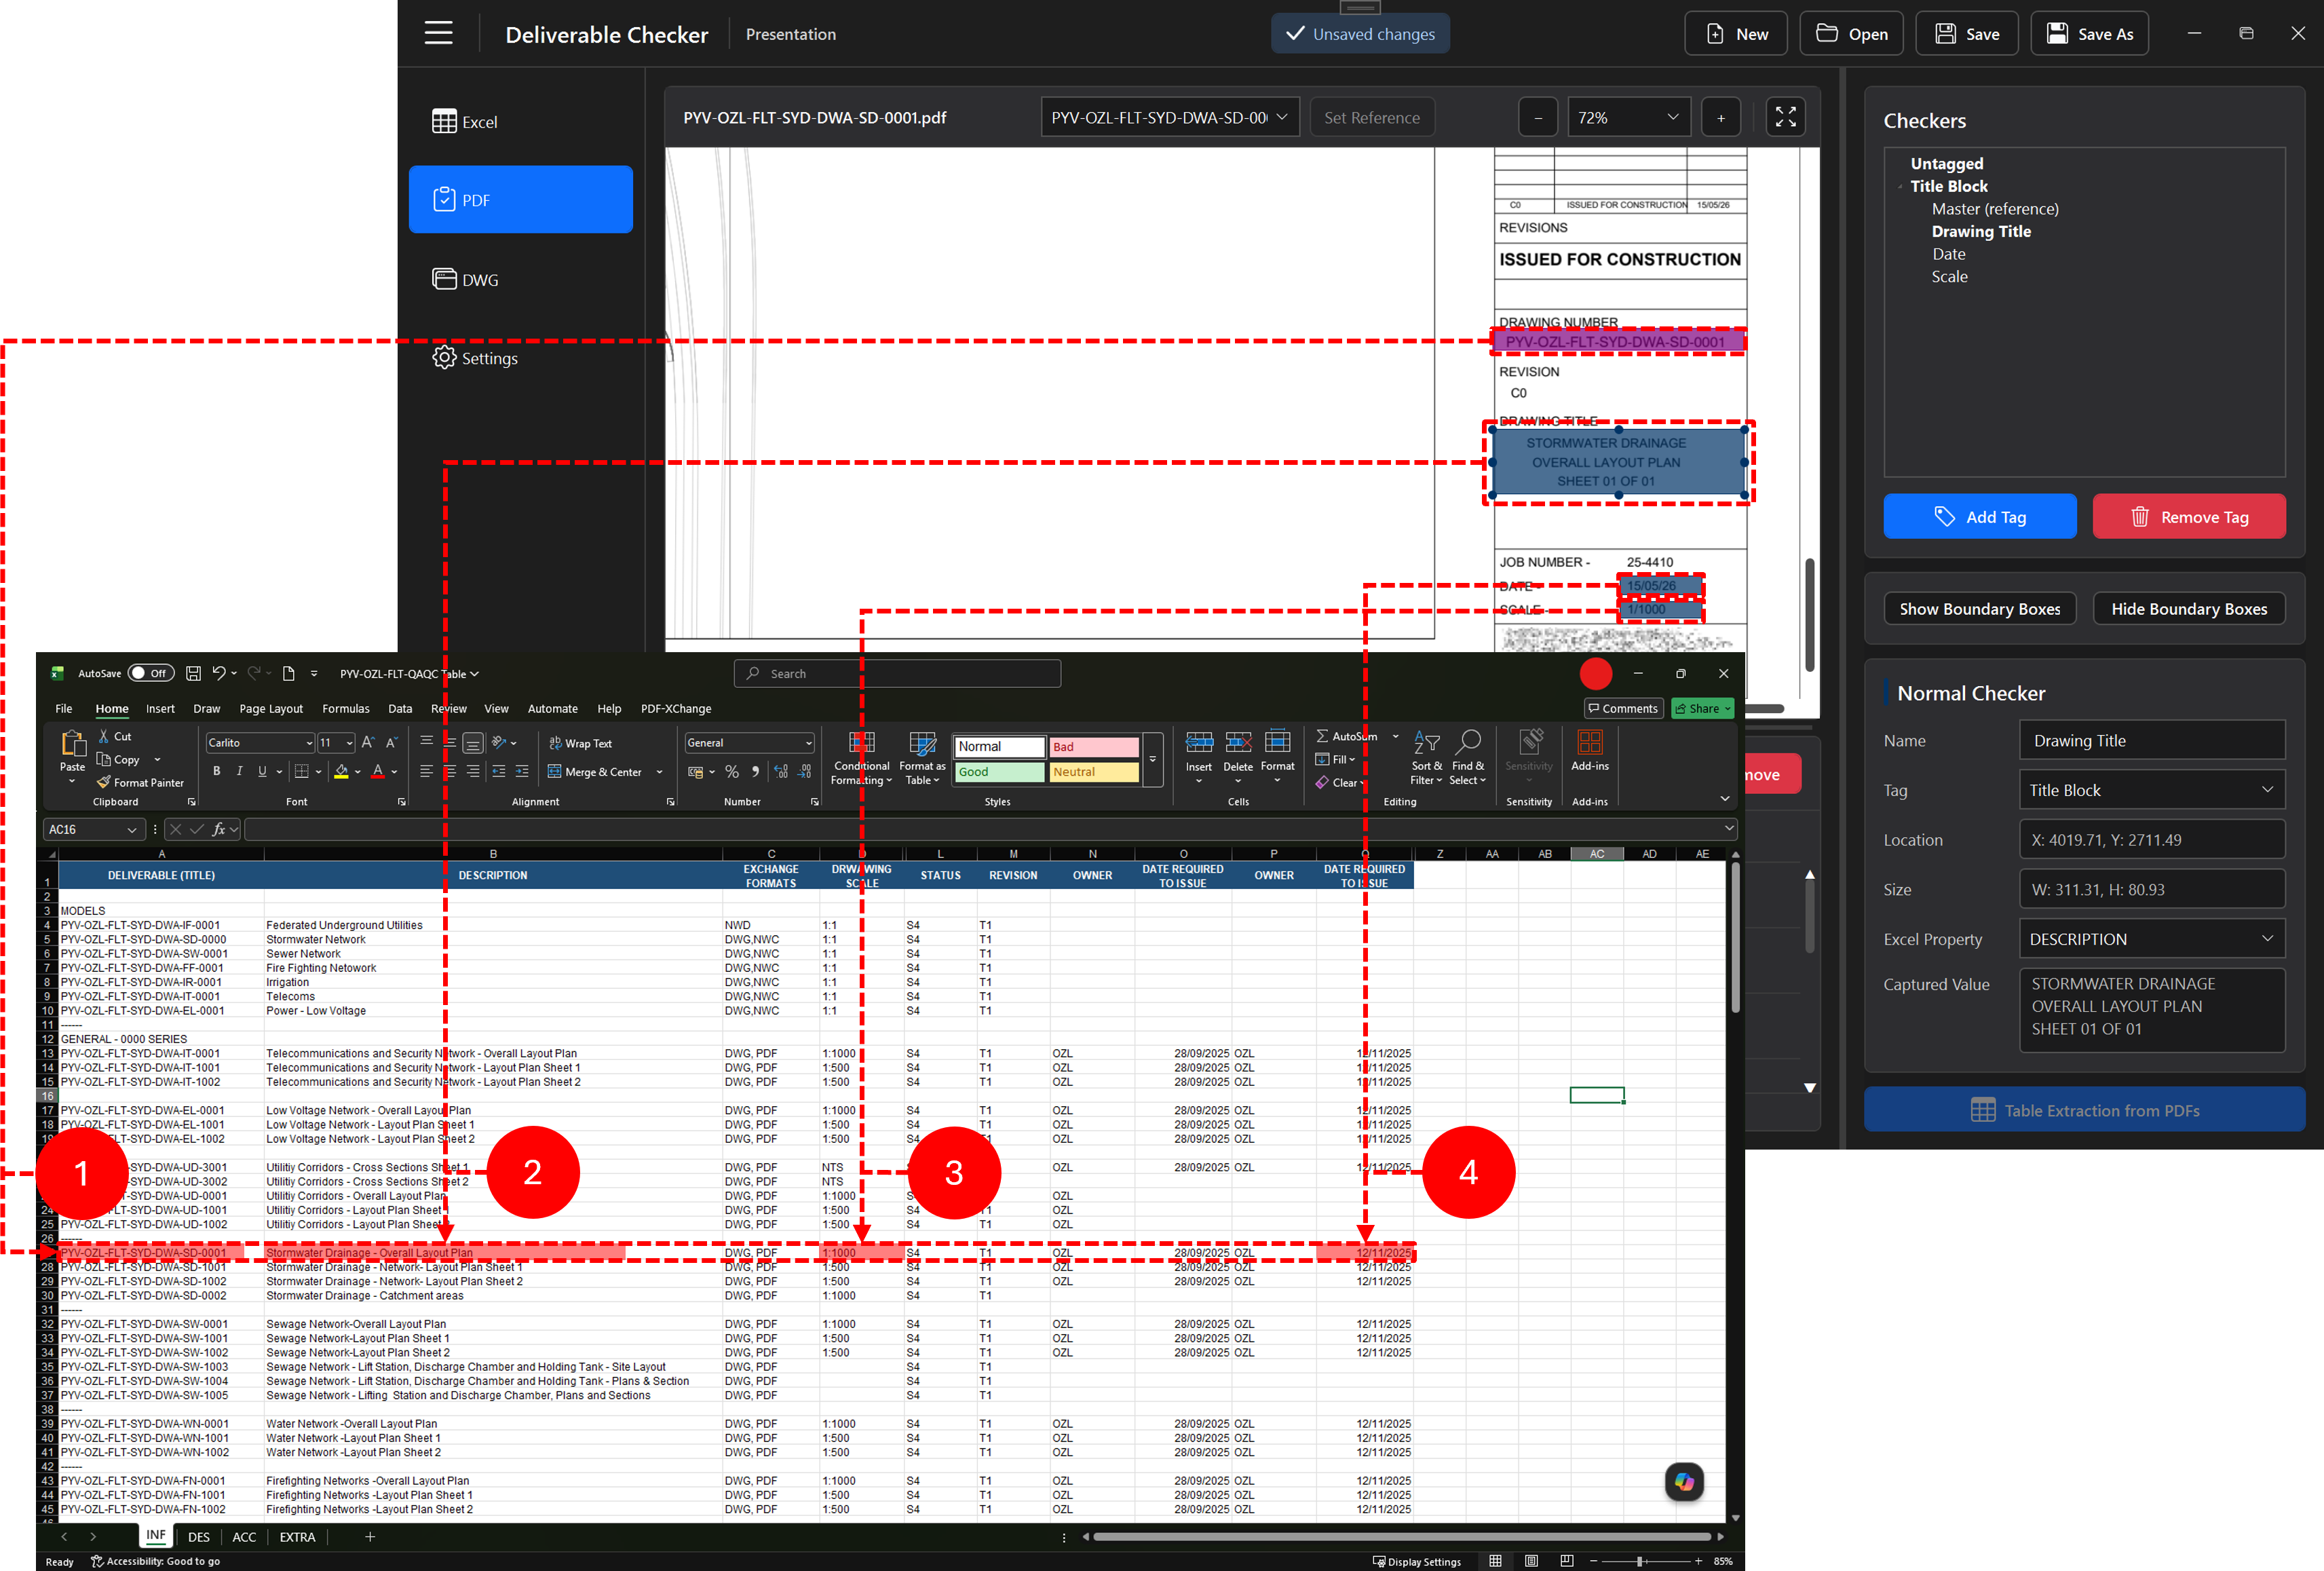Toggle AutoSave switch in Excel
This screenshot has height=1571, width=2324.
tap(151, 673)
